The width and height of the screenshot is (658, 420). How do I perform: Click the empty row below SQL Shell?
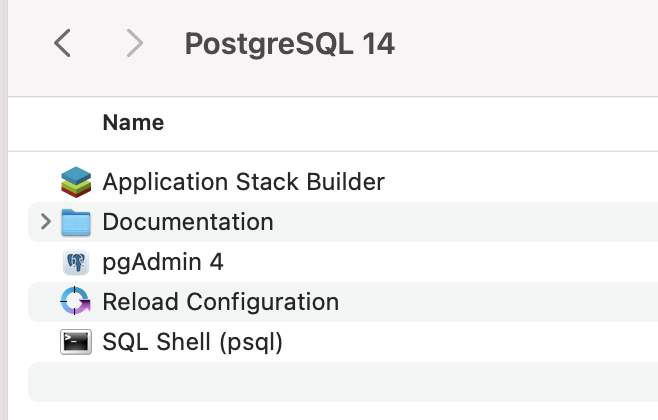pyautogui.click(x=340, y=382)
